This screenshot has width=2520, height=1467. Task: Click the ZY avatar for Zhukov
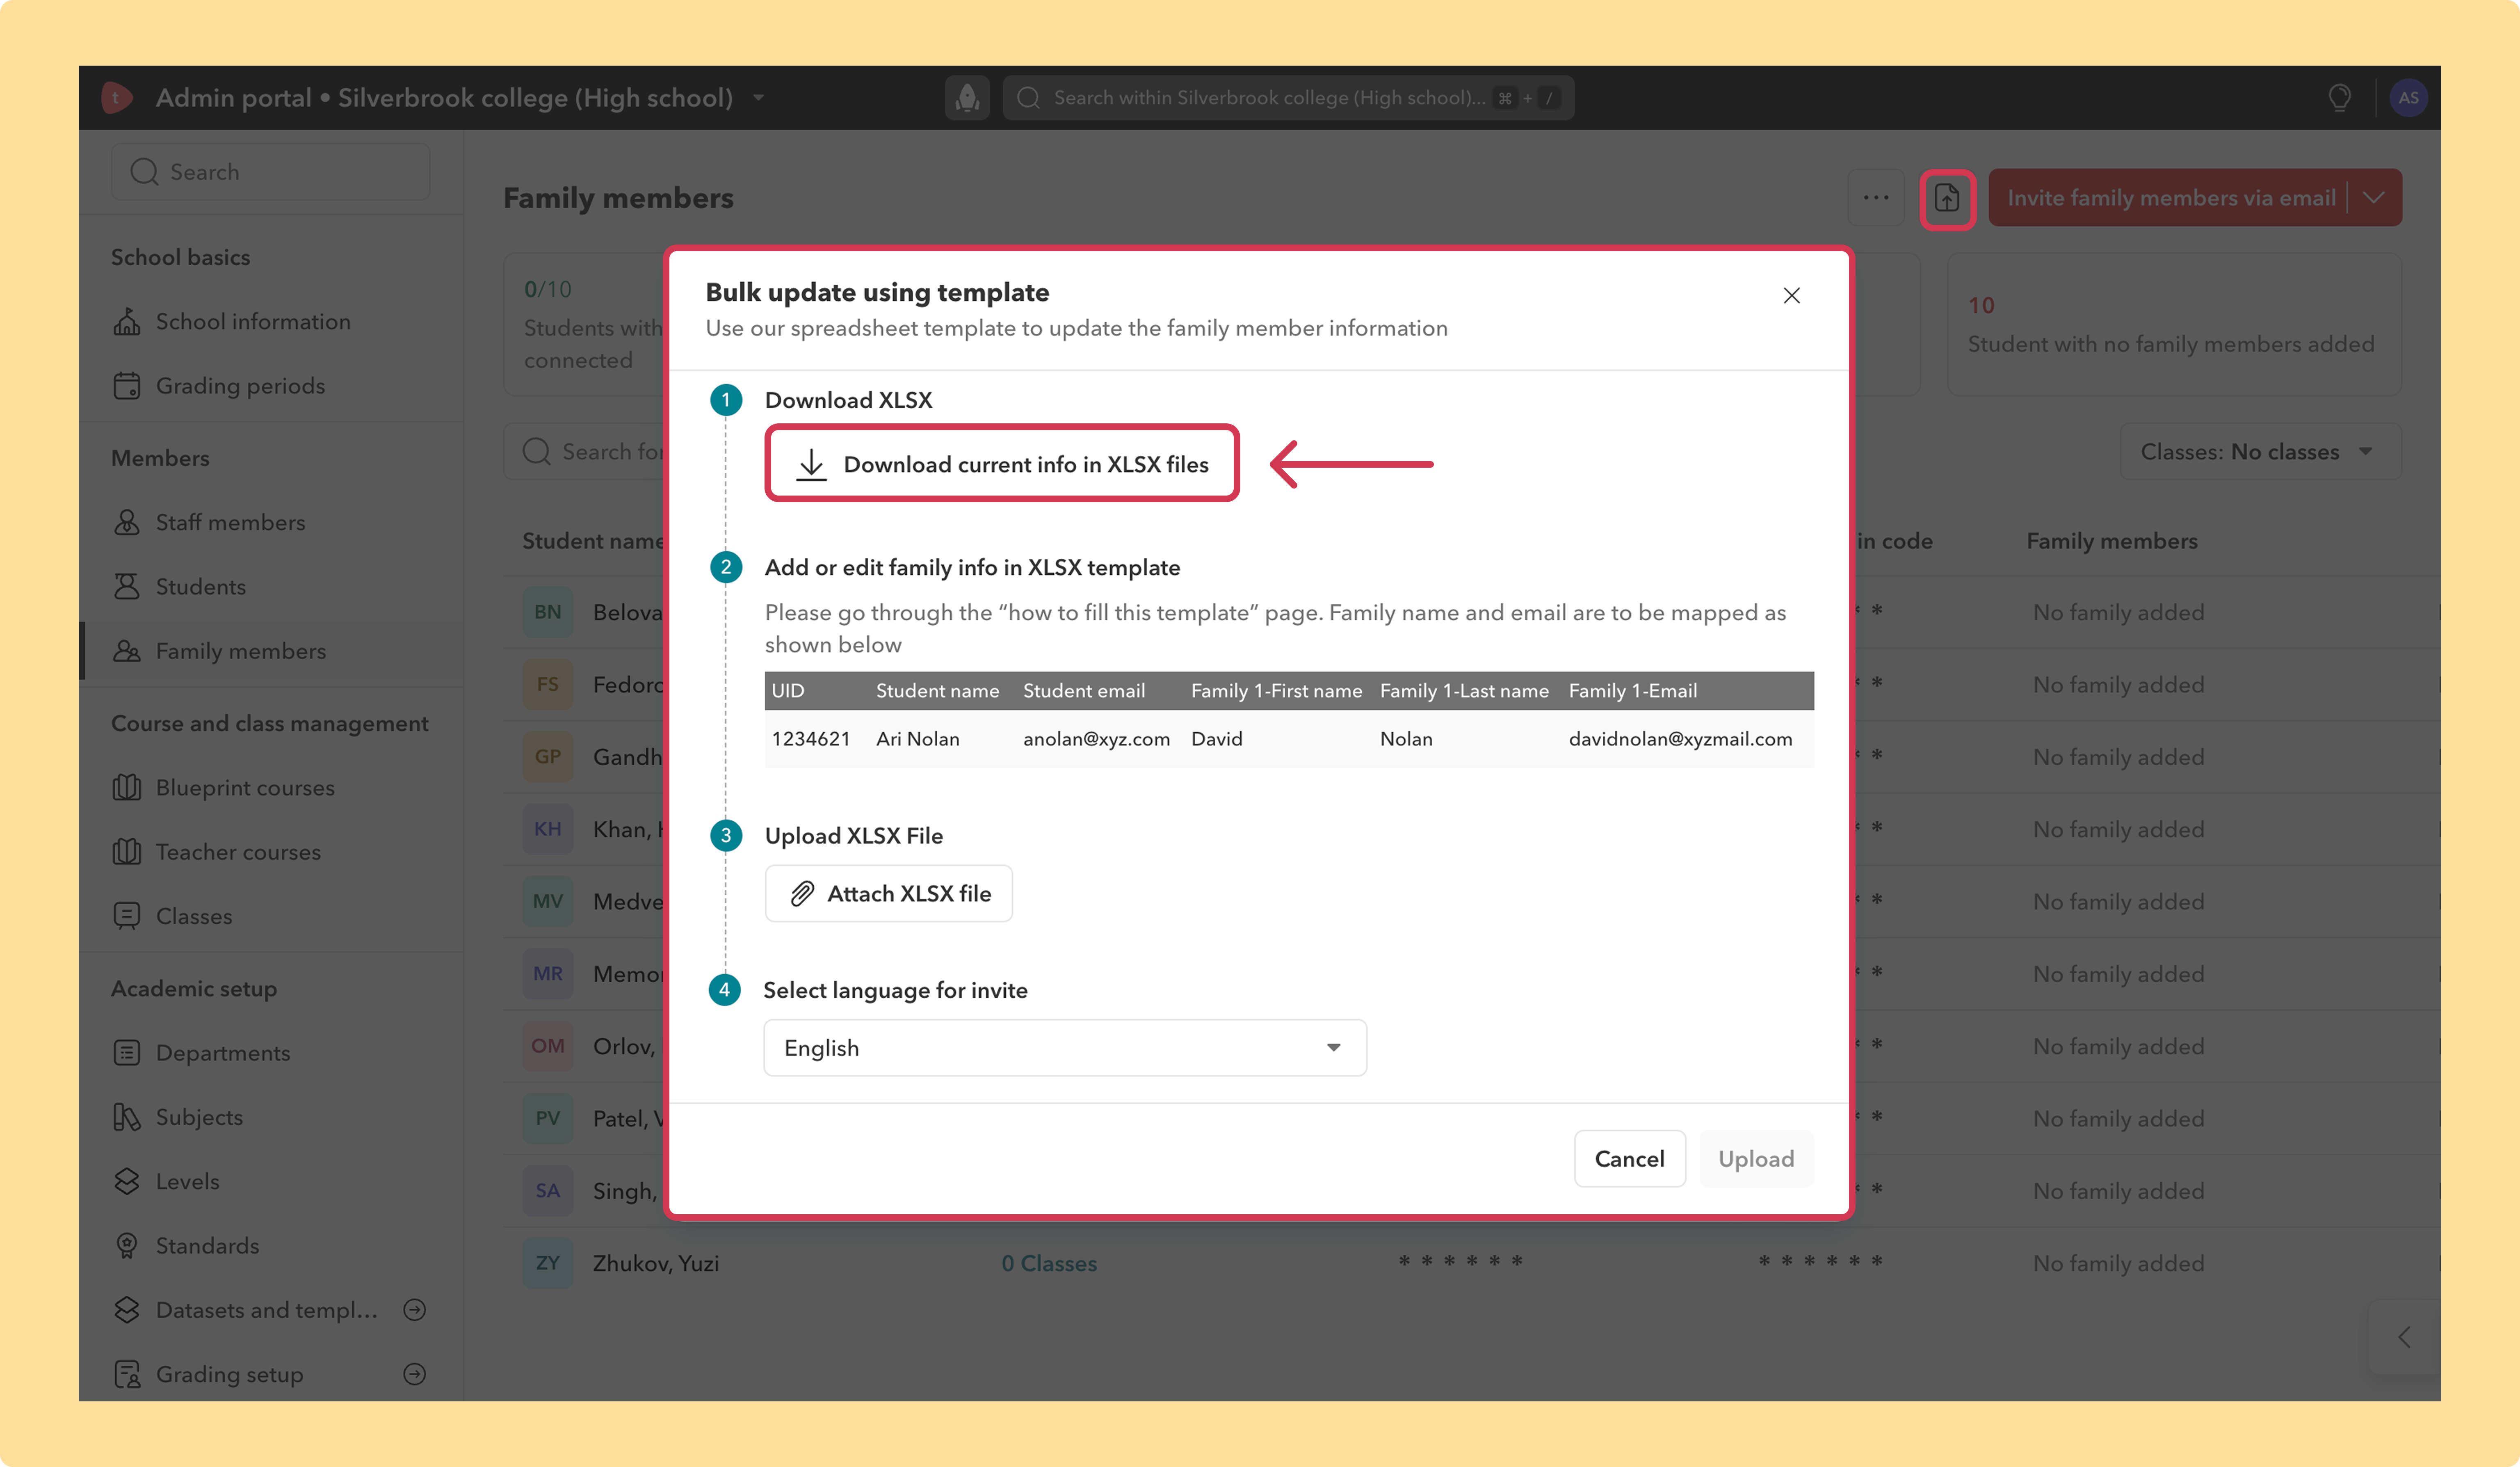pyautogui.click(x=548, y=1263)
